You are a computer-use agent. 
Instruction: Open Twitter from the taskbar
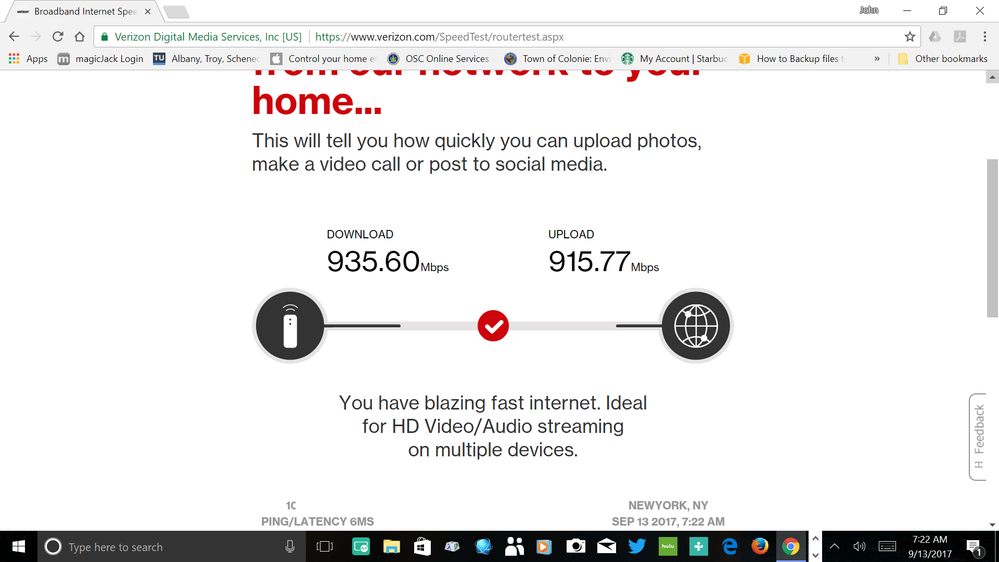(636, 547)
